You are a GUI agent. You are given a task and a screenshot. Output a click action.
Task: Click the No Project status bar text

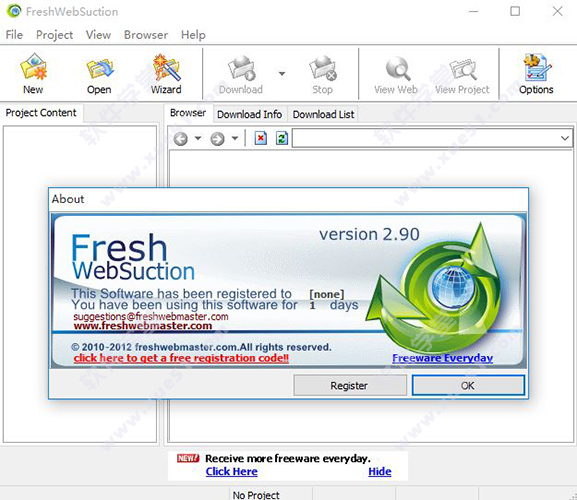[x=256, y=495]
